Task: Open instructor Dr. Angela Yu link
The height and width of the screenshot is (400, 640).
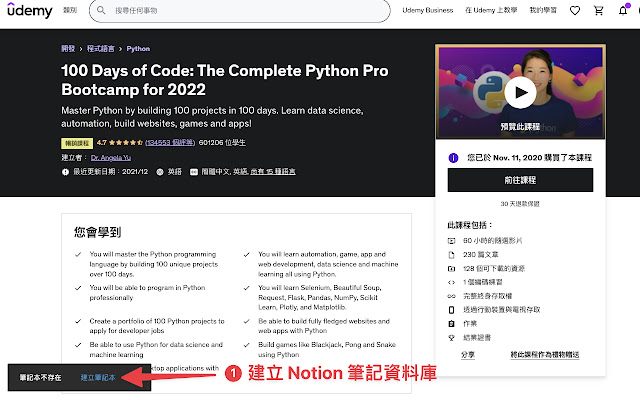Action: (x=111, y=158)
